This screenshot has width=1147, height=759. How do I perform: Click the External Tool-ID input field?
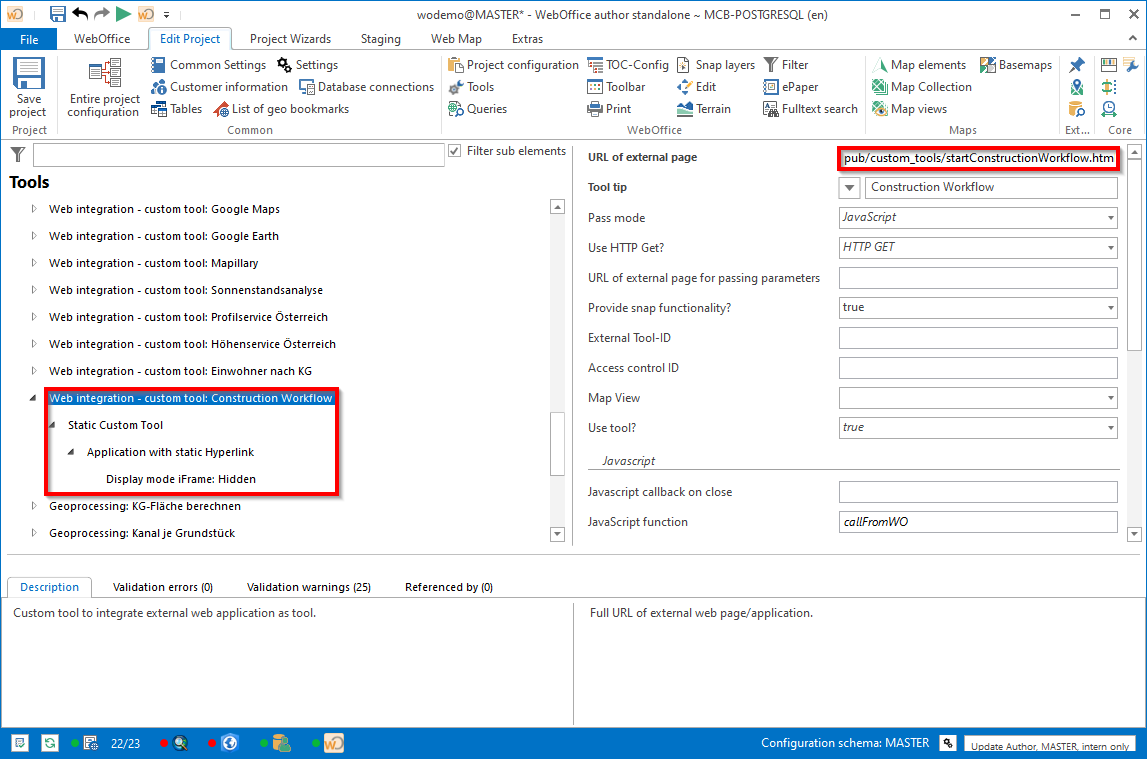(977, 338)
